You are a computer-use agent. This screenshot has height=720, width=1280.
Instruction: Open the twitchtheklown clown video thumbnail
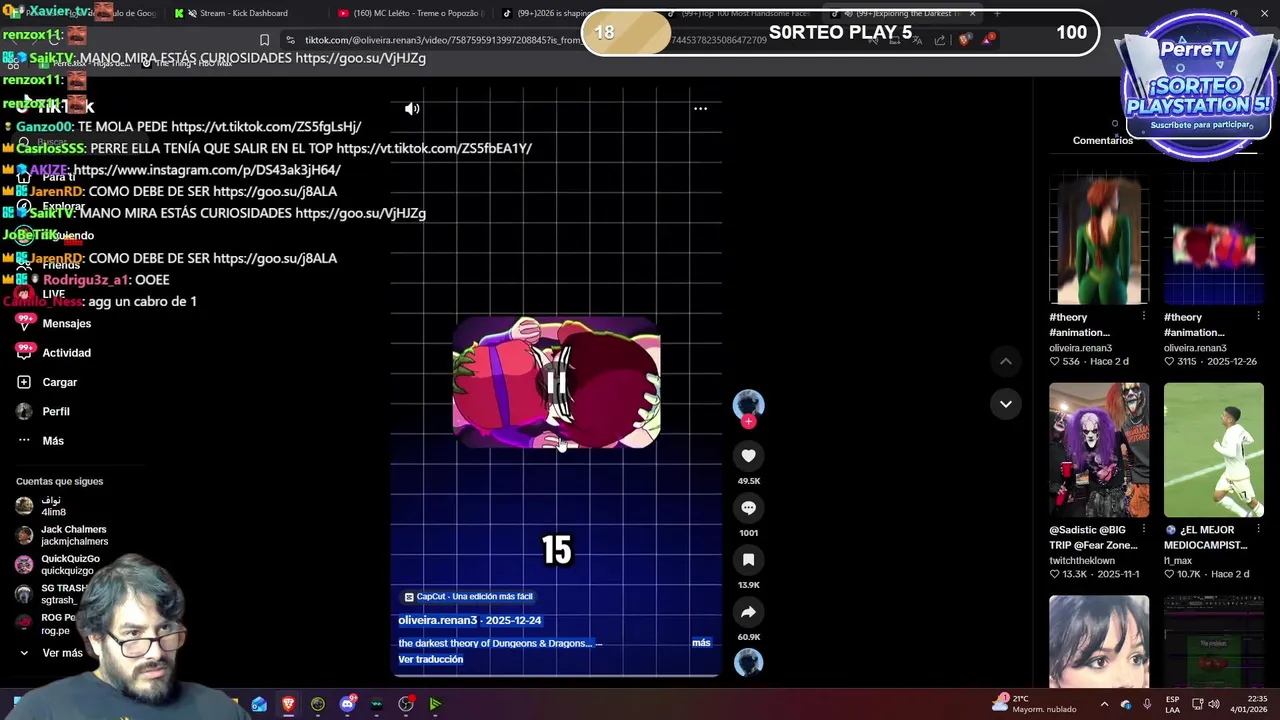point(1099,450)
